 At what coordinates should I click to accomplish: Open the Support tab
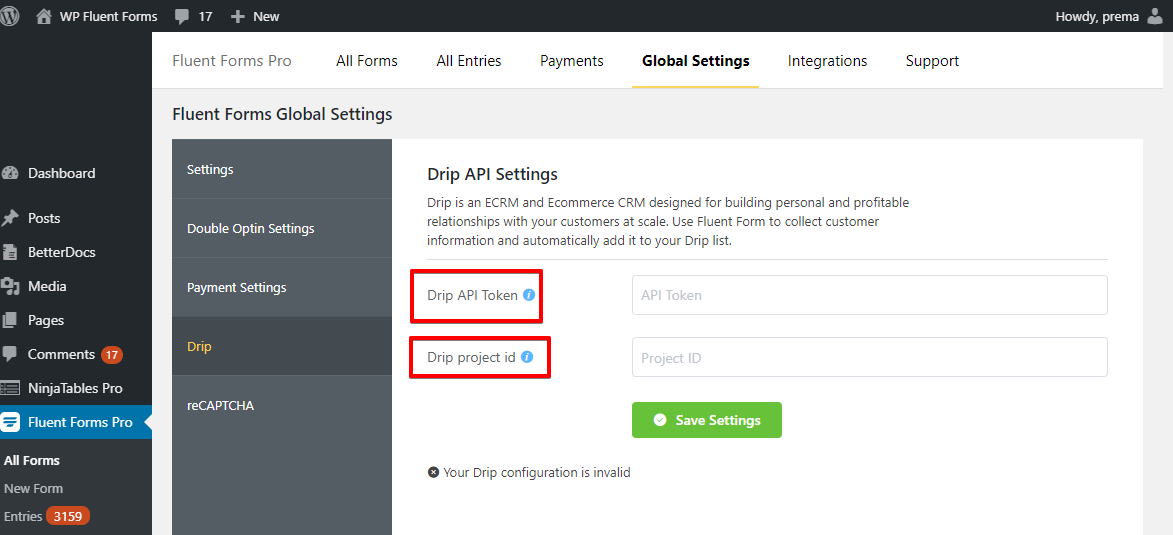click(x=932, y=61)
